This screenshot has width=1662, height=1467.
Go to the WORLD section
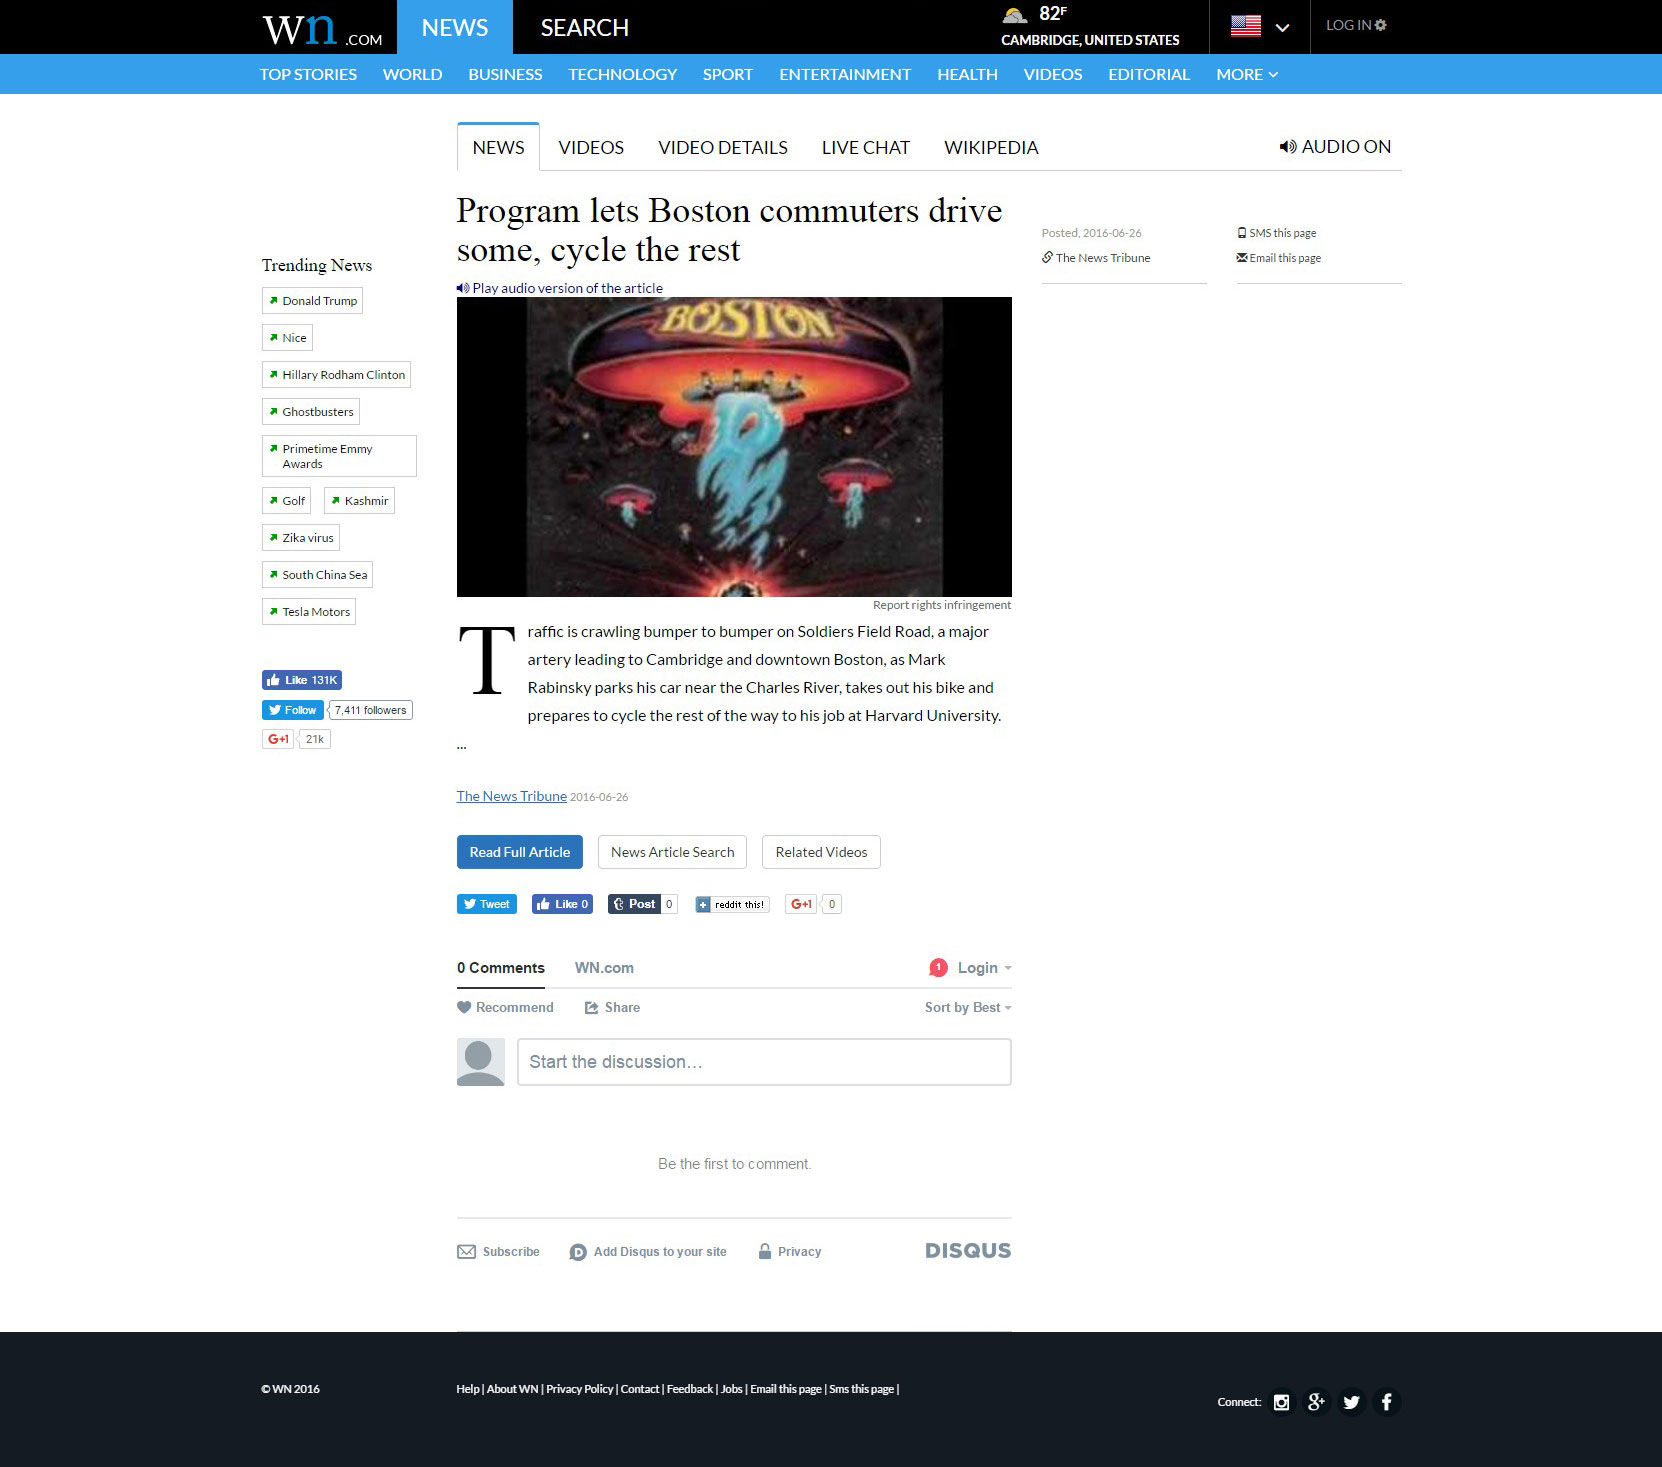(x=412, y=74)
